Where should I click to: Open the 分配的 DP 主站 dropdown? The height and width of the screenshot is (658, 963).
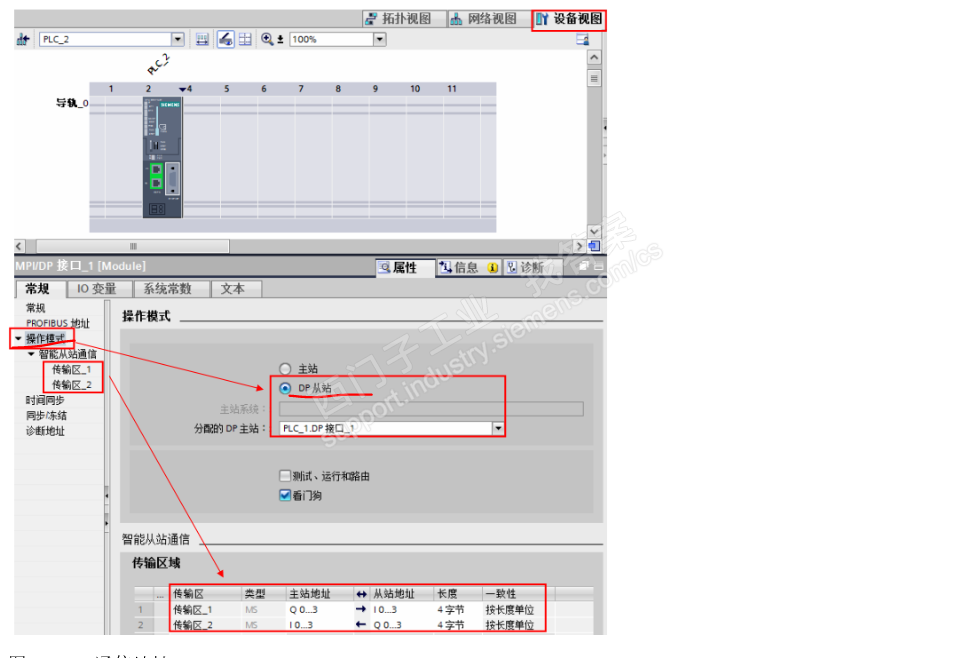[497, 428]
